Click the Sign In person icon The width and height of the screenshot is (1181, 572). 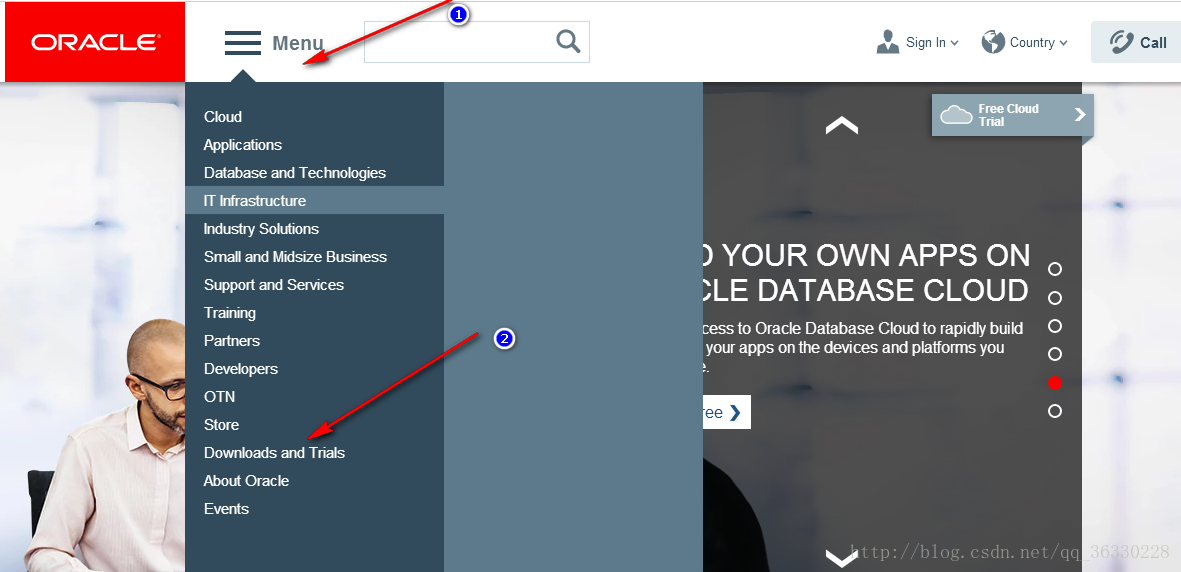pos(888,42)
